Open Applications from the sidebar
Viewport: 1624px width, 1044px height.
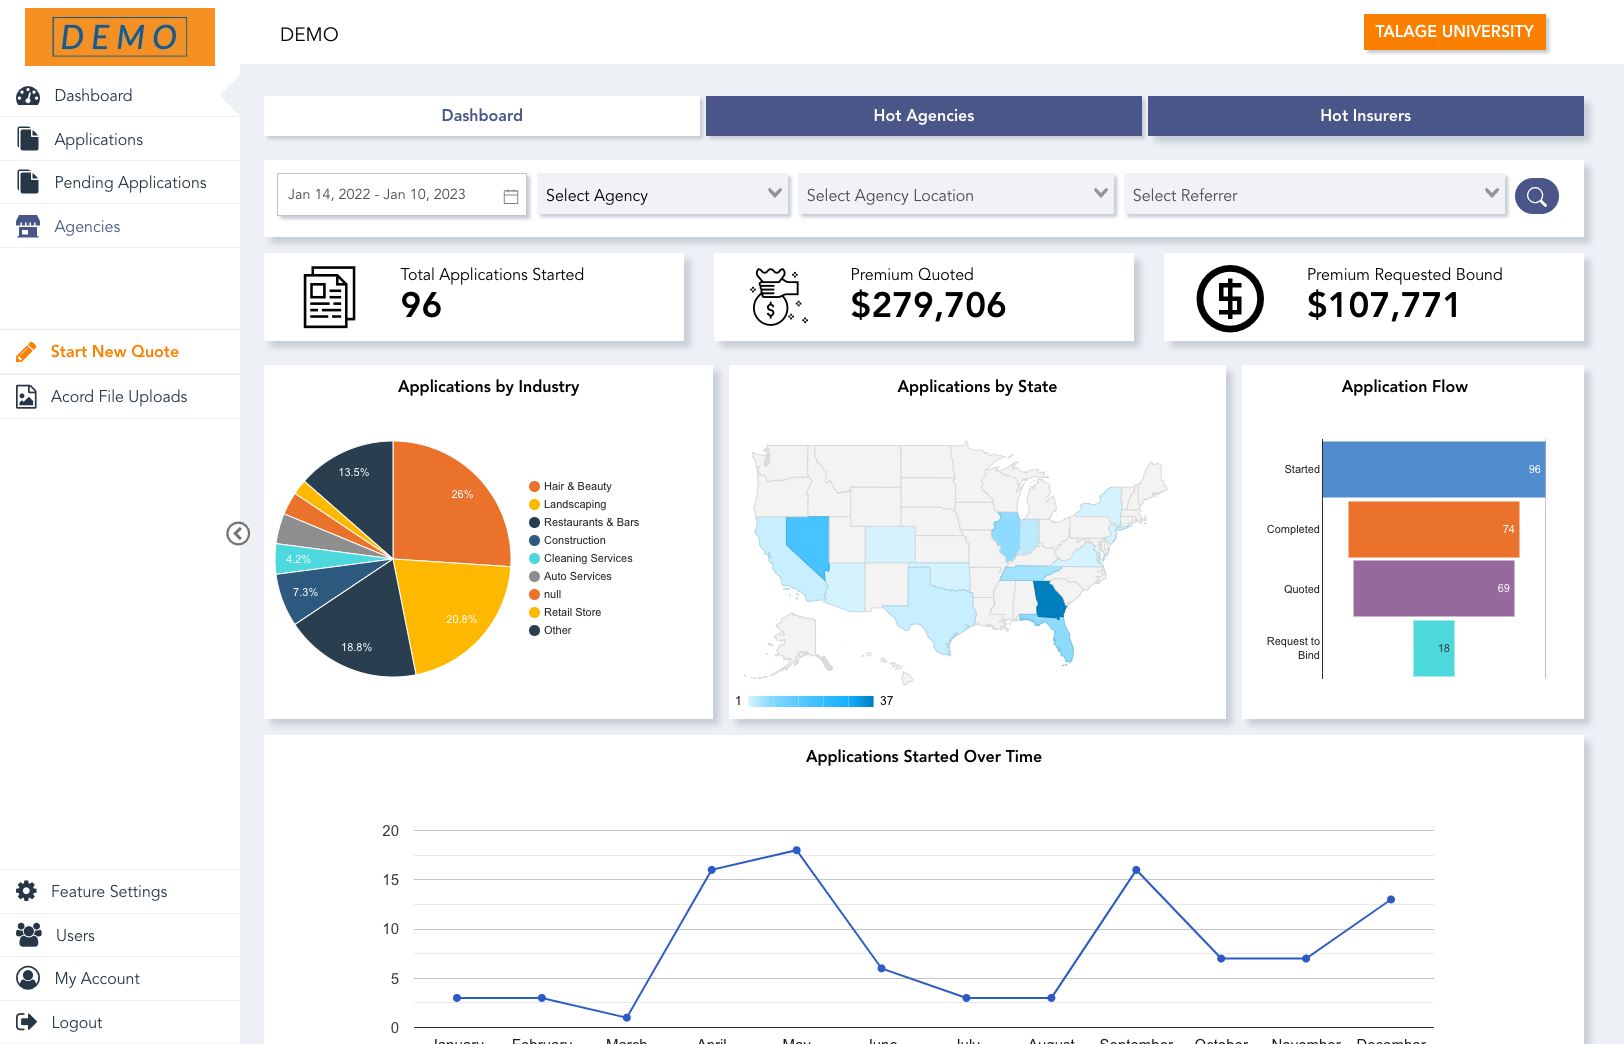coord(98,139)
